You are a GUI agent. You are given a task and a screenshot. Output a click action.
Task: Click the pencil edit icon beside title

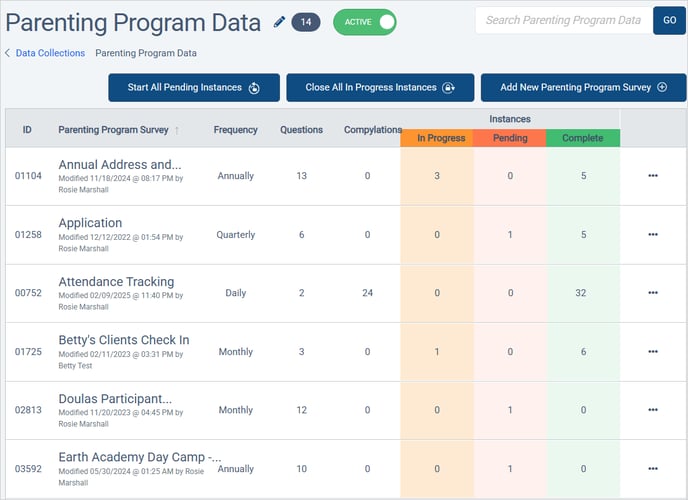[x=279, y=22]
